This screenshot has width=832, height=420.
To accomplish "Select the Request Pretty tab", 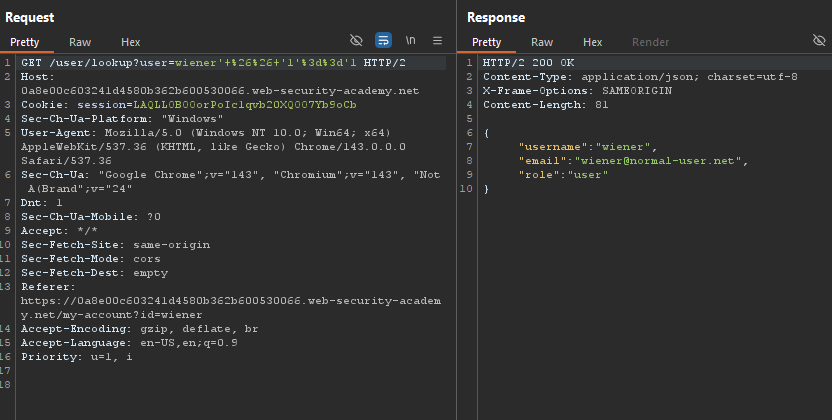I will click(24, 42).
